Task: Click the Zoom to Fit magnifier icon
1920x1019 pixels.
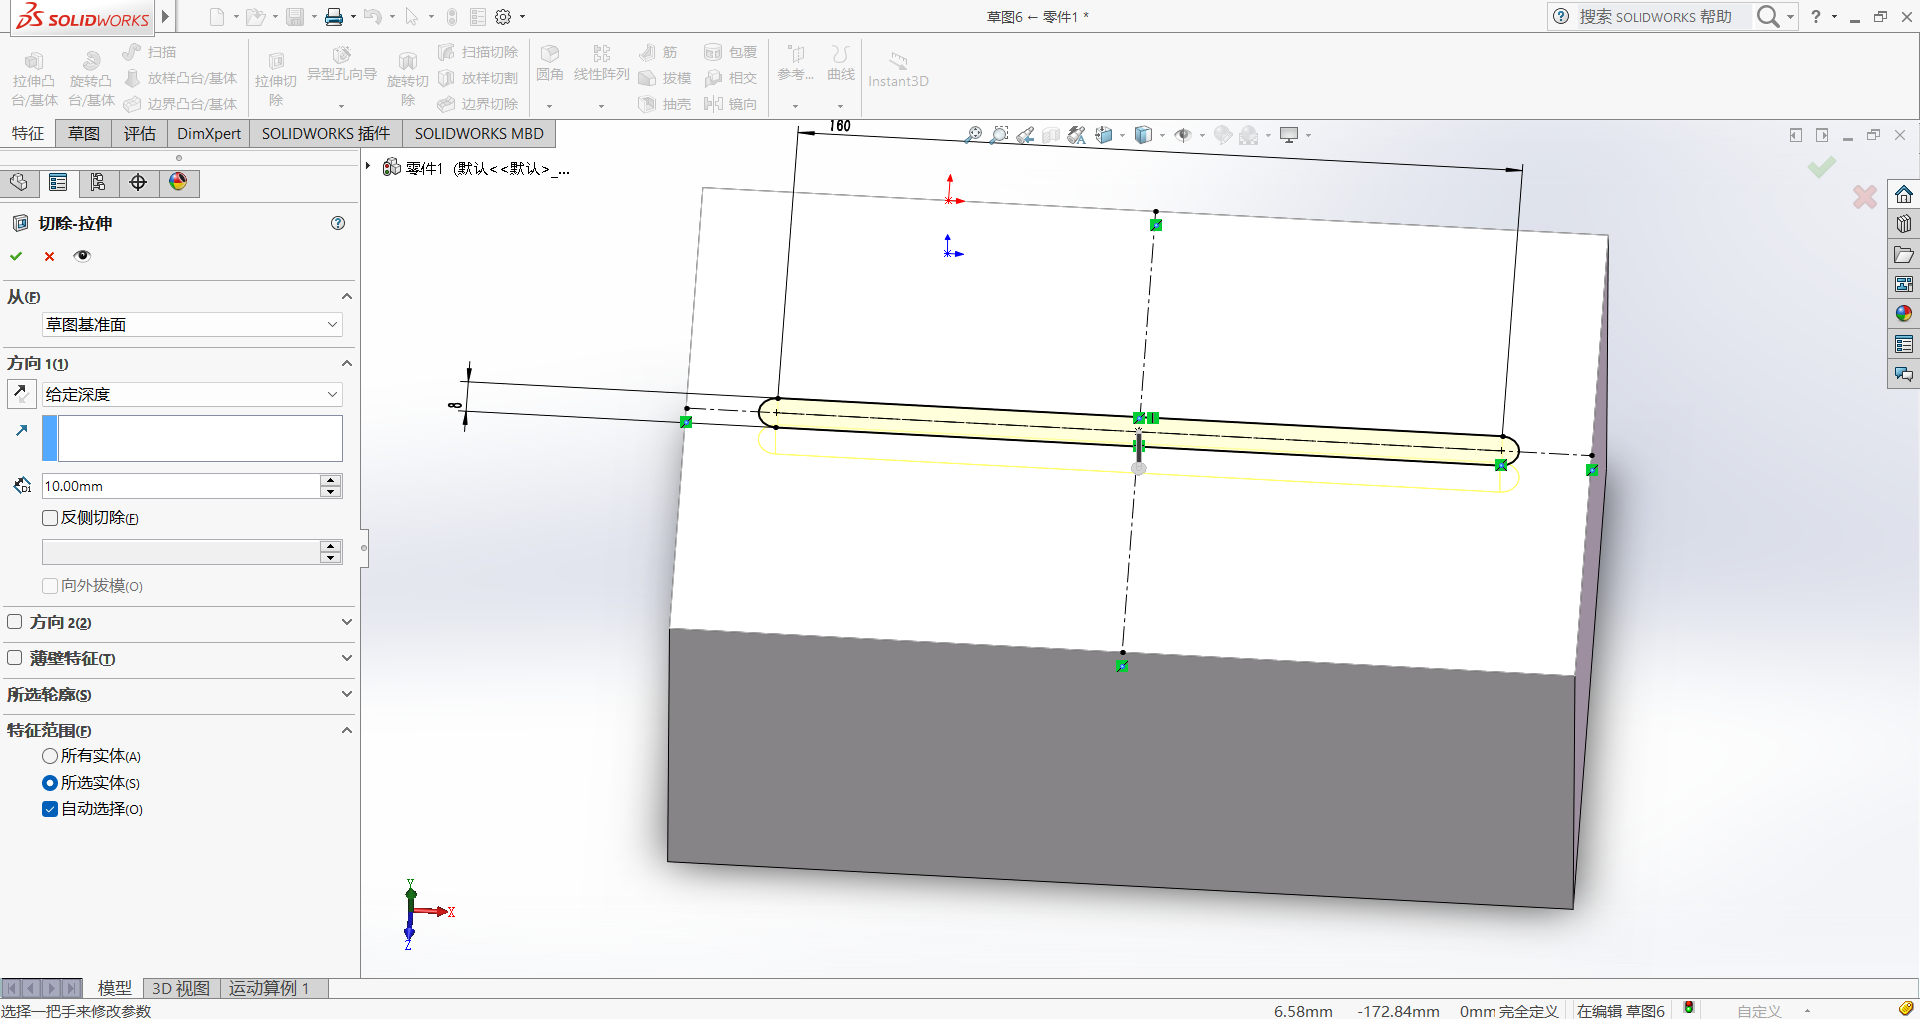Action: tap(973, 135)
